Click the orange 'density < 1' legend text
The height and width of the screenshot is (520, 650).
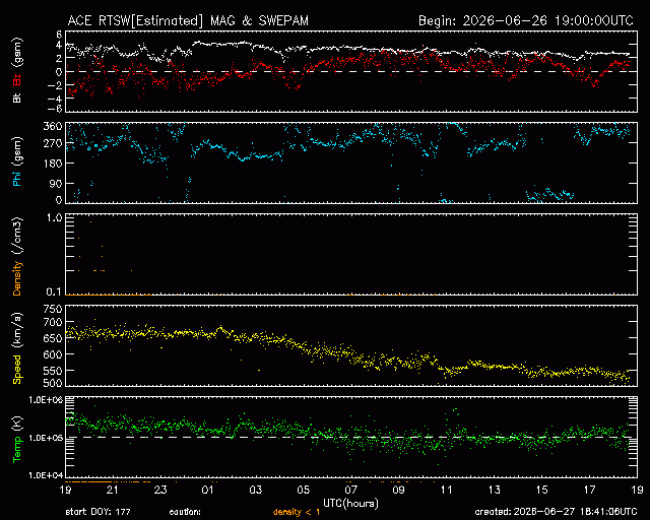[297, 512]
